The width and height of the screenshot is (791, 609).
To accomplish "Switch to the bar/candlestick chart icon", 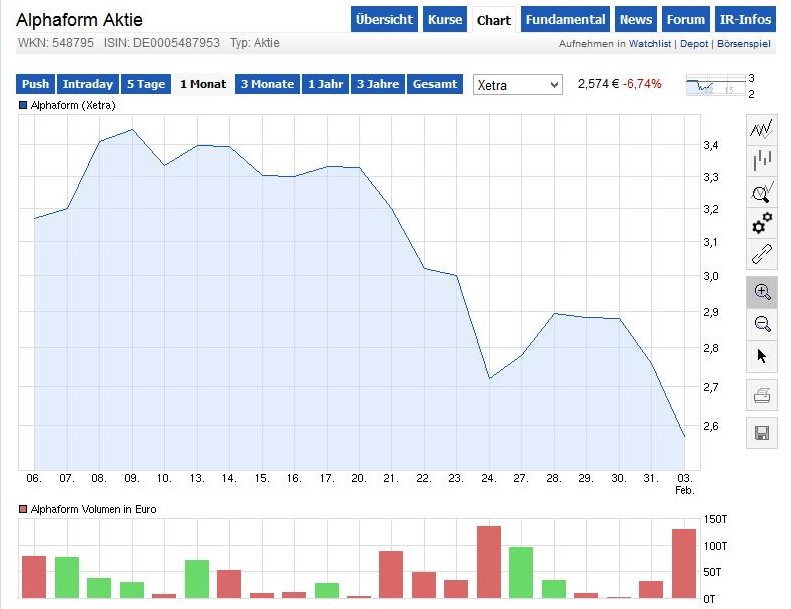I will 762,160.
